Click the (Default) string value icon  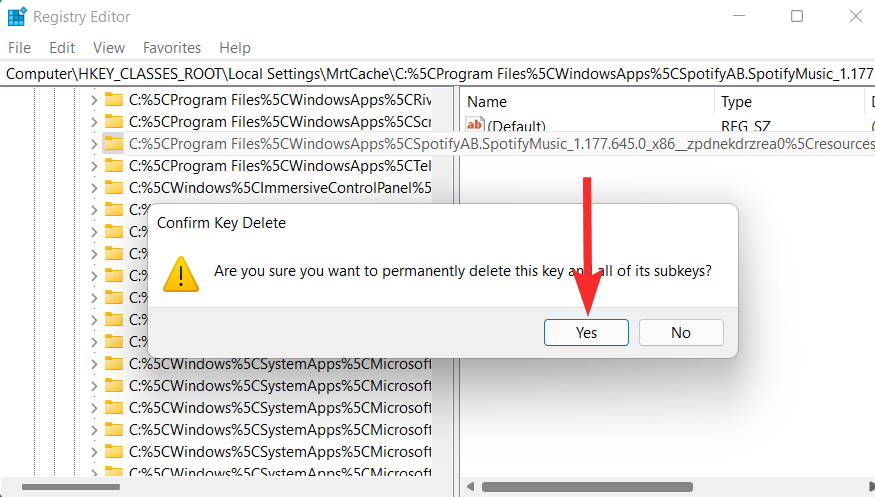click(475, 125)
